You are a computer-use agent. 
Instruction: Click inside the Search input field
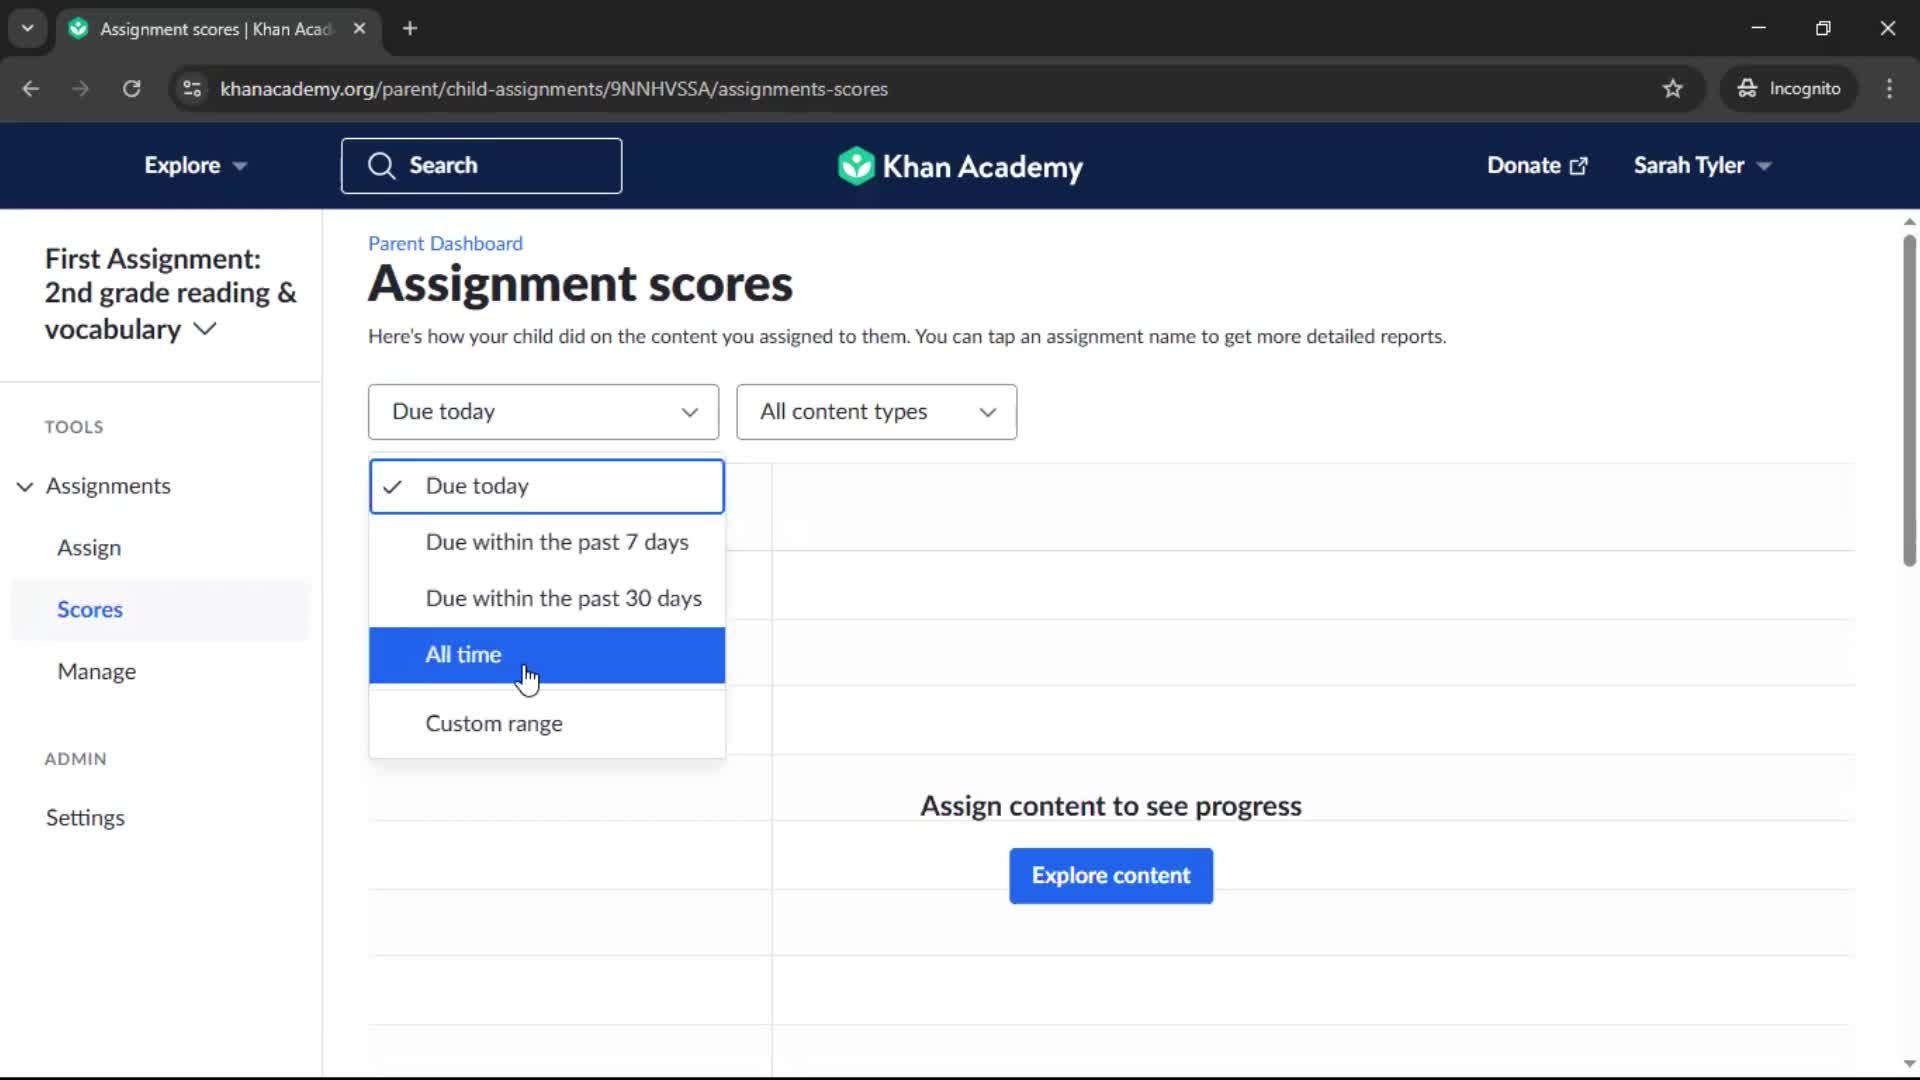pyautogui.click(x=481, y=166)
